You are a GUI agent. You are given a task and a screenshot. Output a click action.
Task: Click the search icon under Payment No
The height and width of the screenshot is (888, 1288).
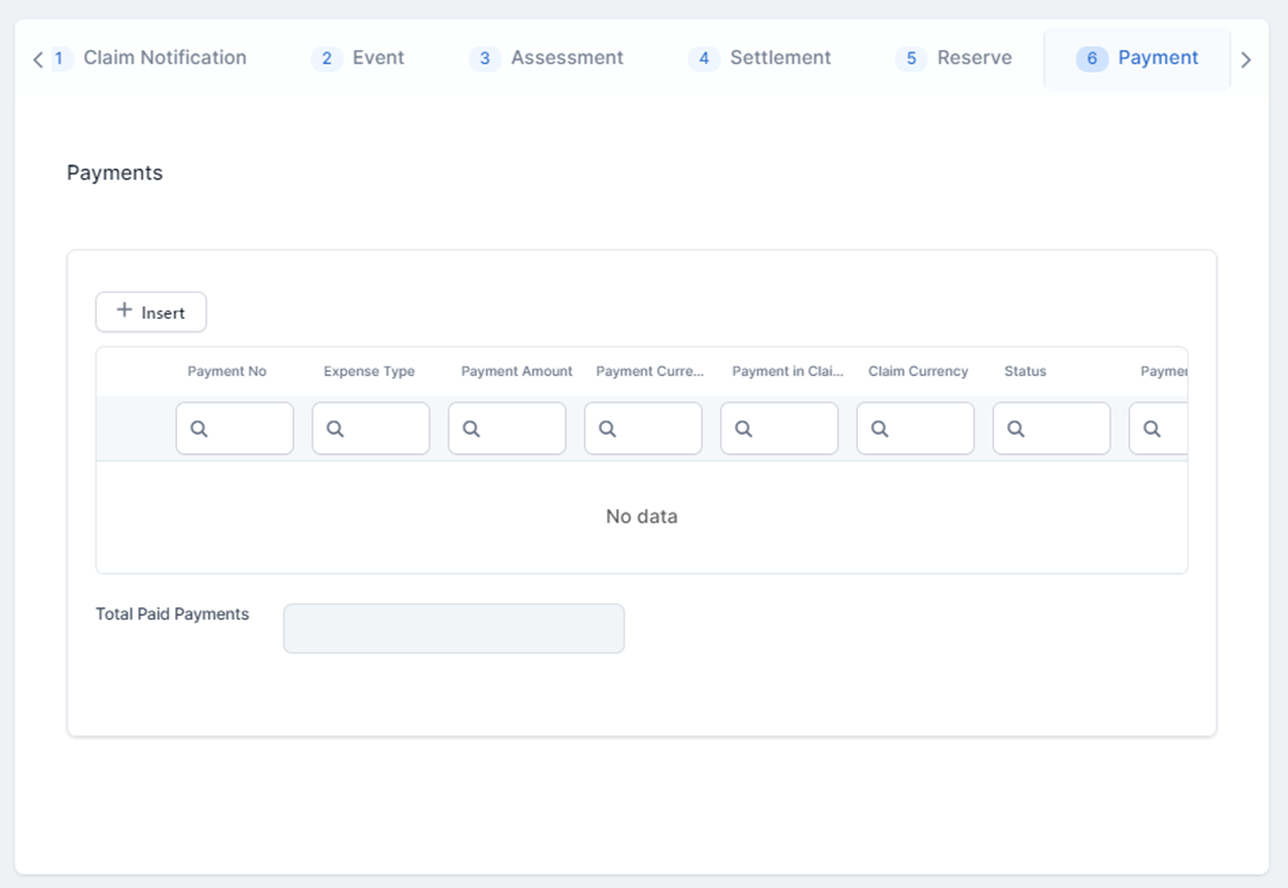199,429
